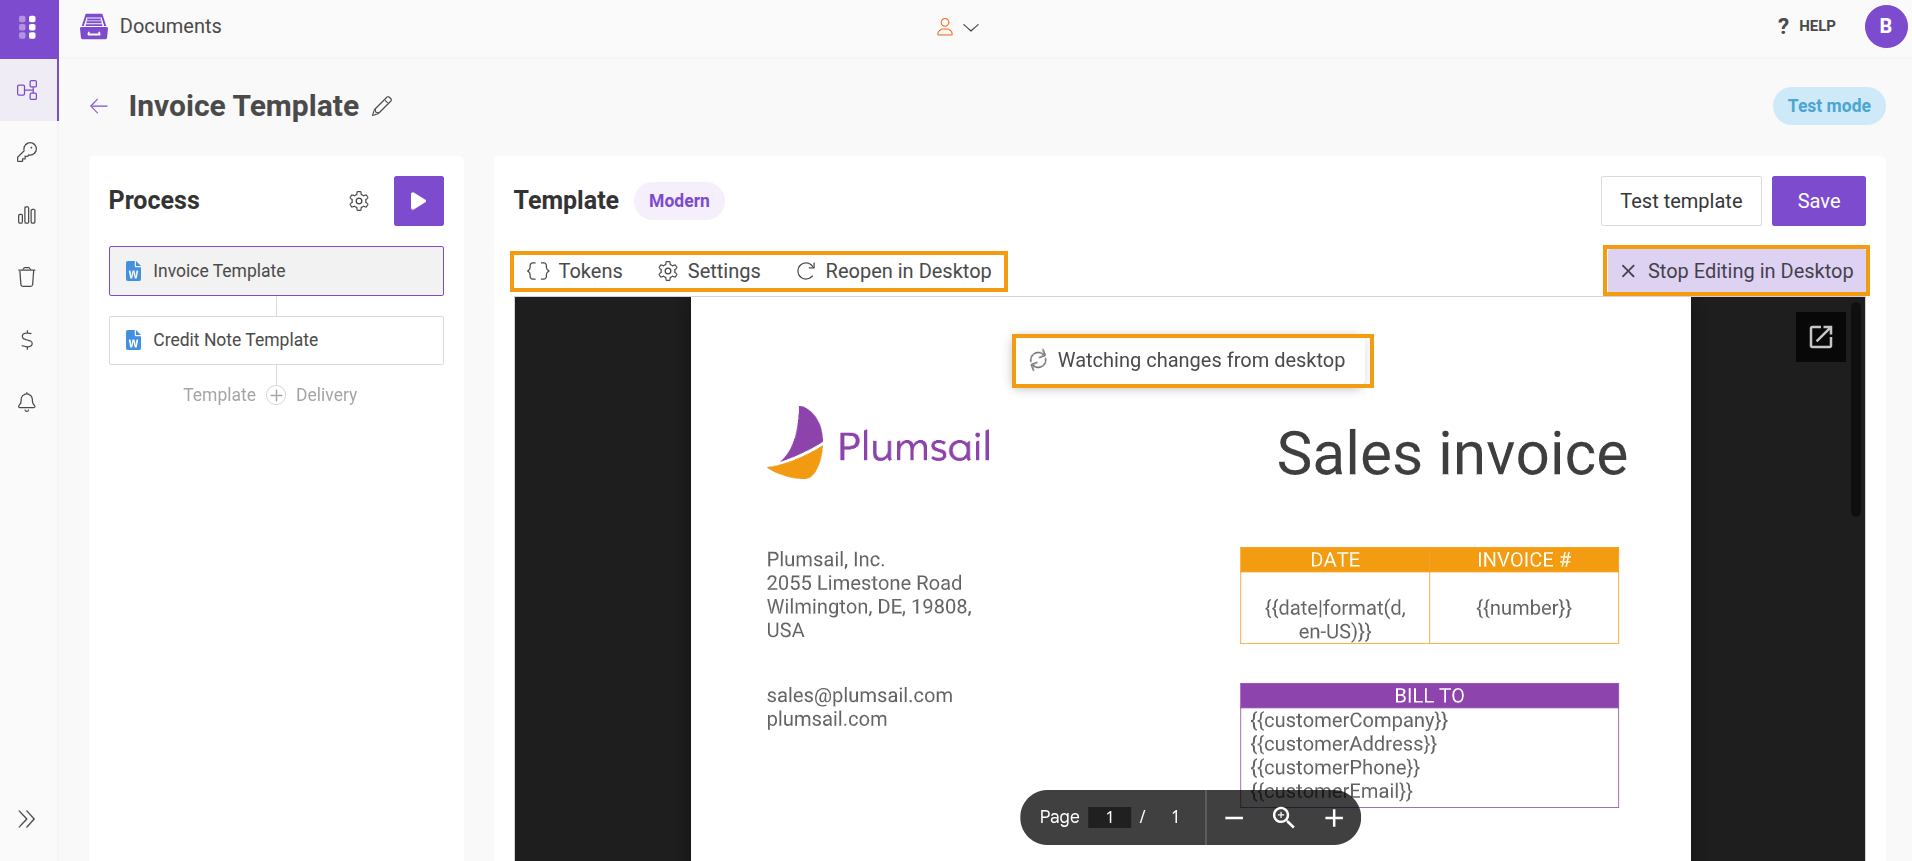Go back using the left arrow
Viewport: 1912px width, 861px height.
click(x=98, y=106)
